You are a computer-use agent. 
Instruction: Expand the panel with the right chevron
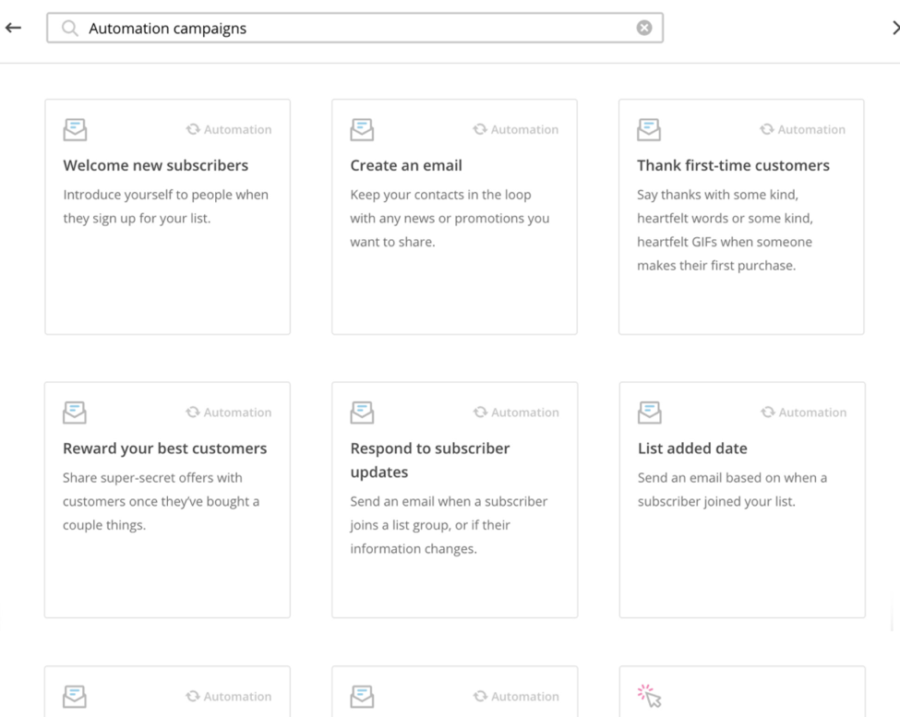895,27
